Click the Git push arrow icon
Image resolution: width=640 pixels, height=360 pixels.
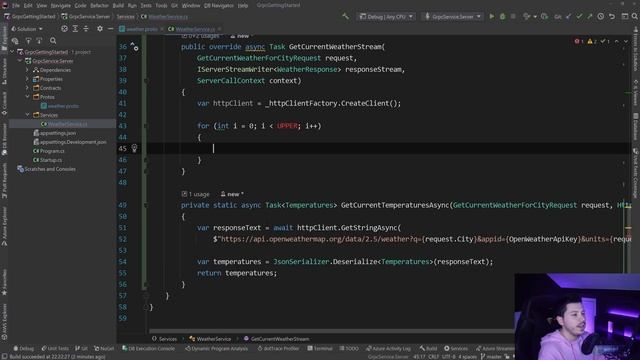pos(590,16)
